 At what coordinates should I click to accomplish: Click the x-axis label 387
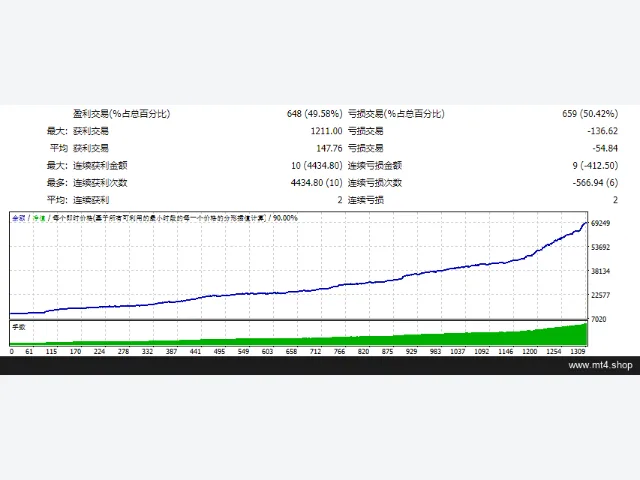point(171,351)
